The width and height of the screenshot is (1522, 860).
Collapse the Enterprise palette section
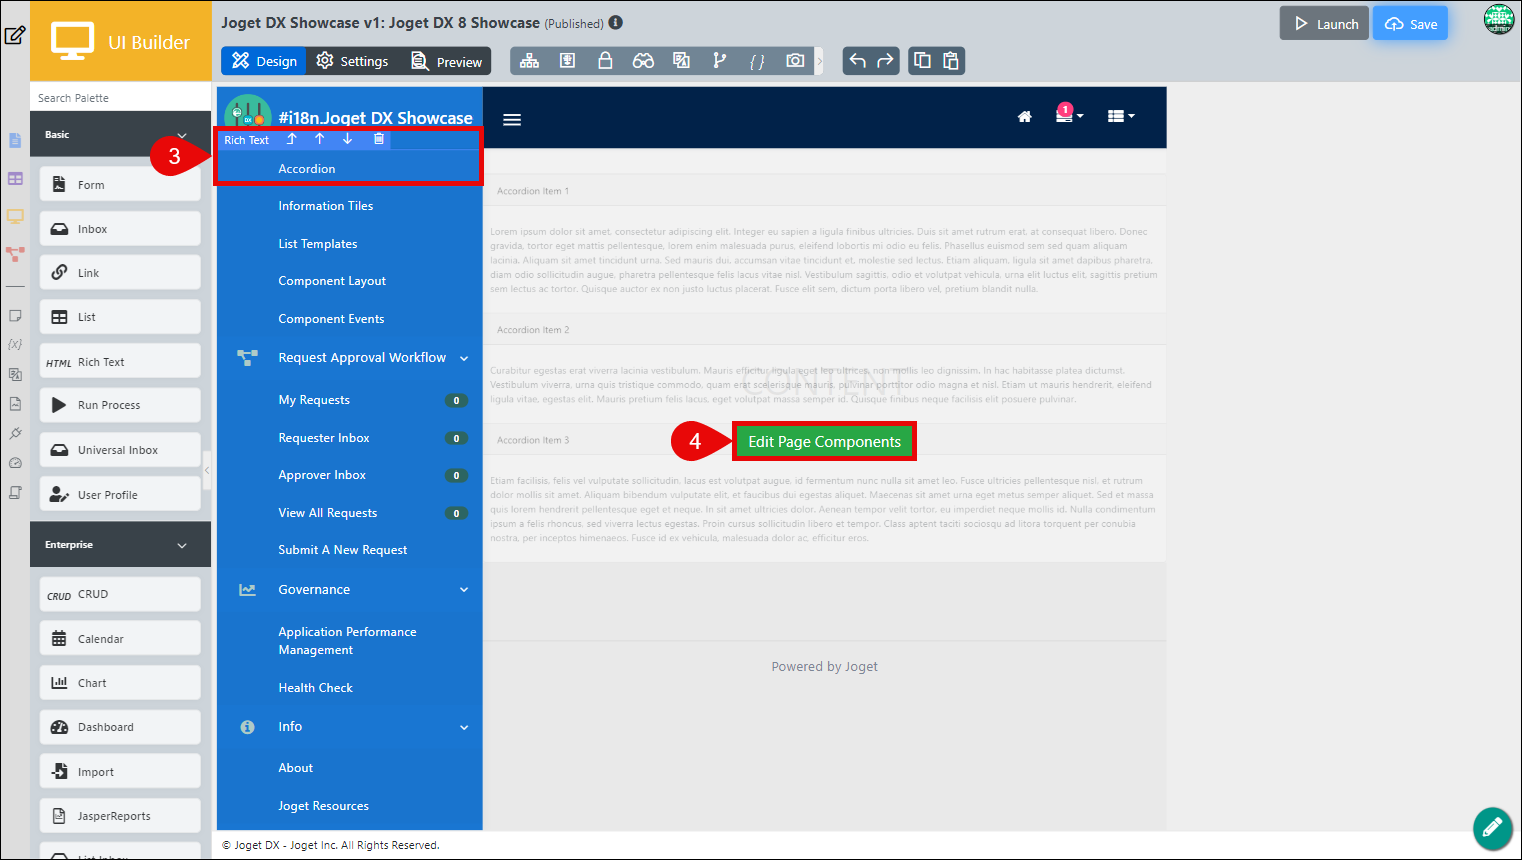[182, 545]
